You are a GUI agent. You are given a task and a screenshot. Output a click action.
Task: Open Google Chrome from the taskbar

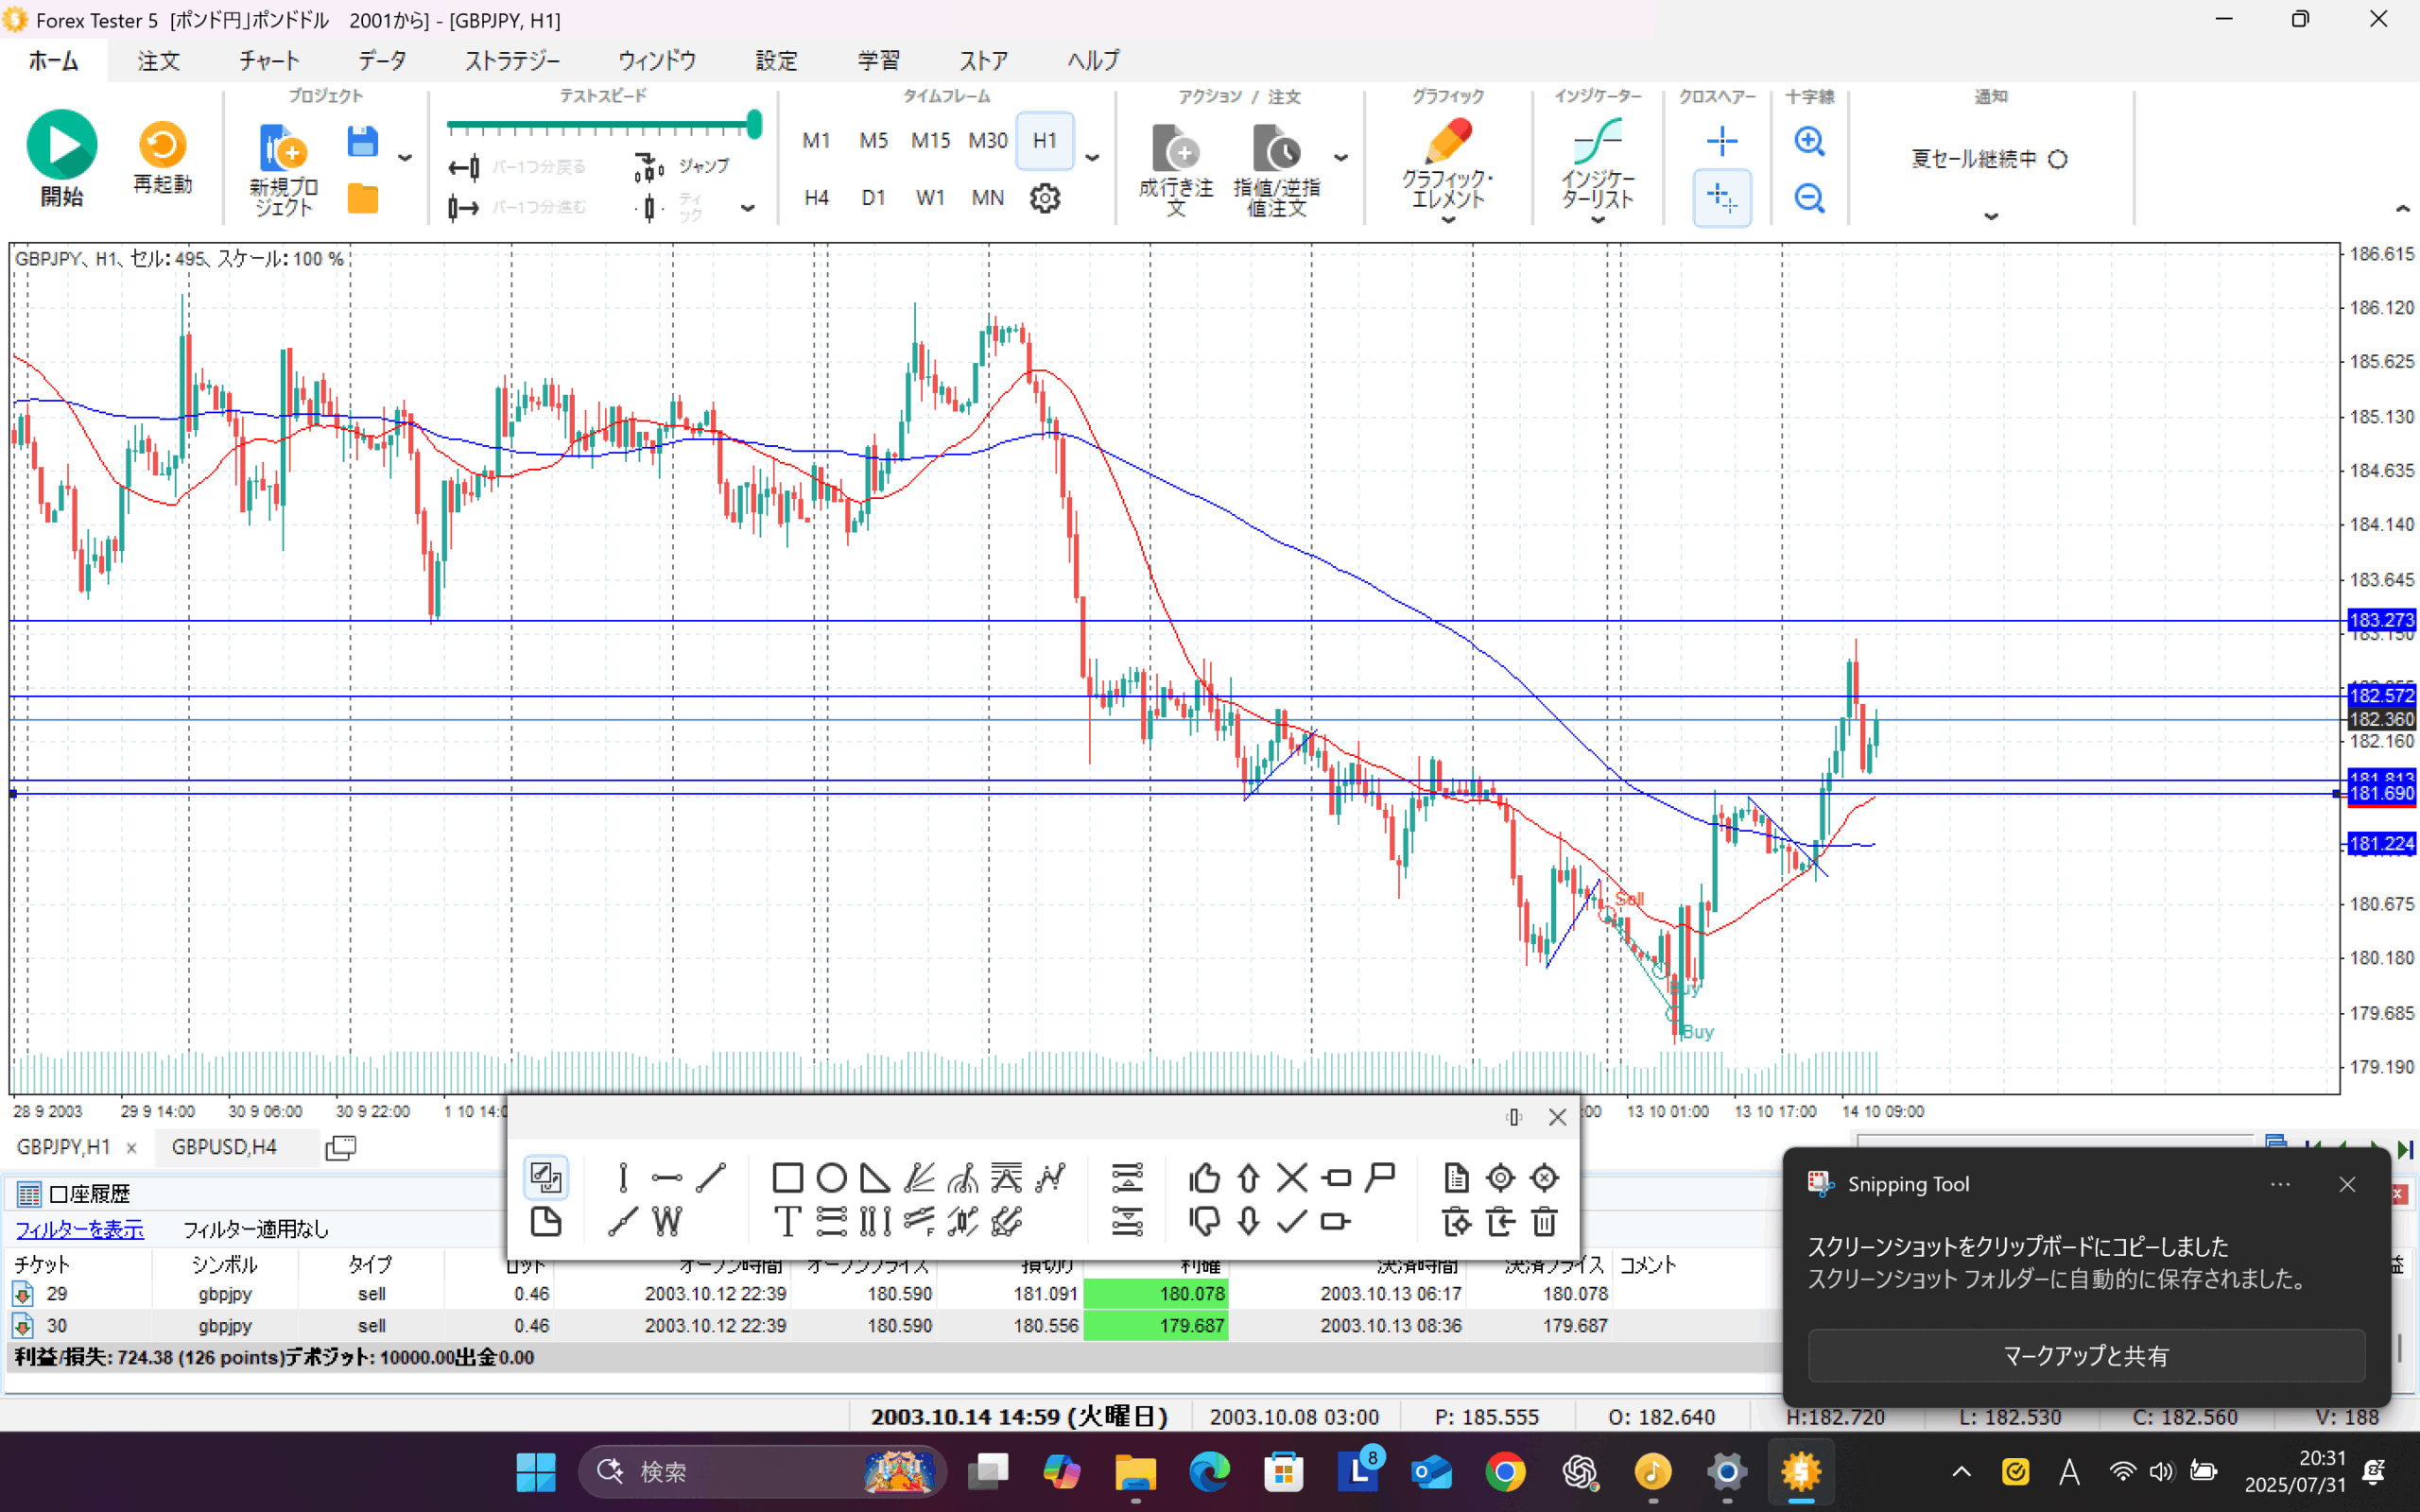1505,1472
